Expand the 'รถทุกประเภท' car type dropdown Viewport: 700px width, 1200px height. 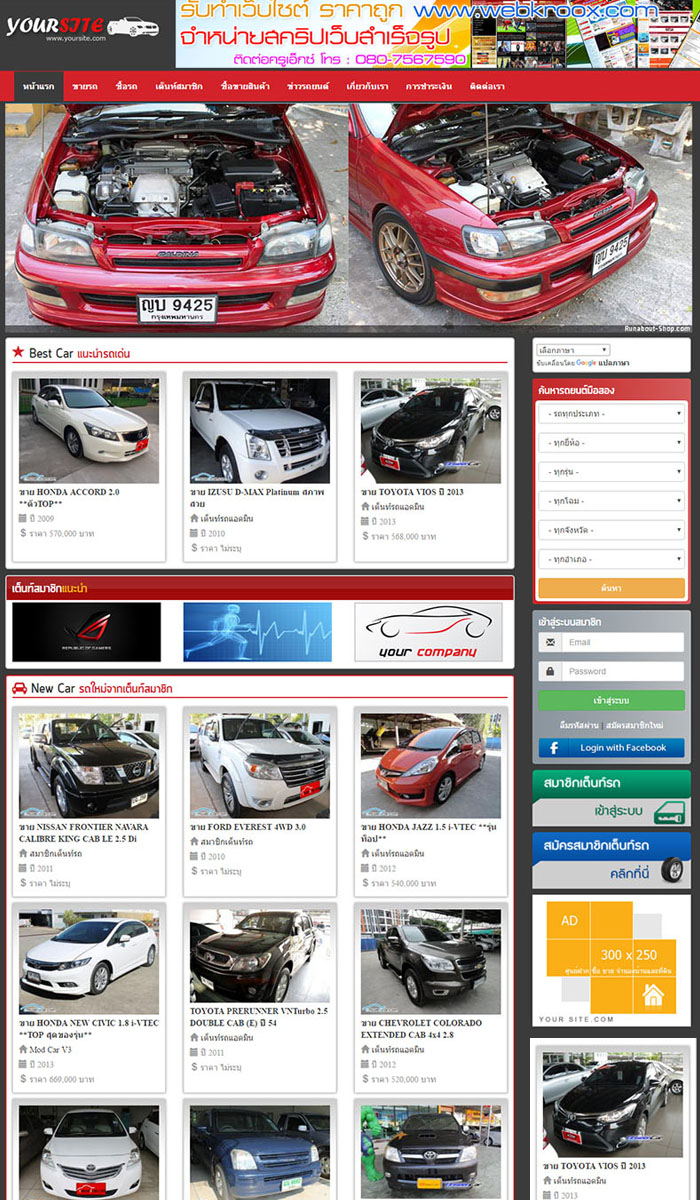tap(611, 413)
